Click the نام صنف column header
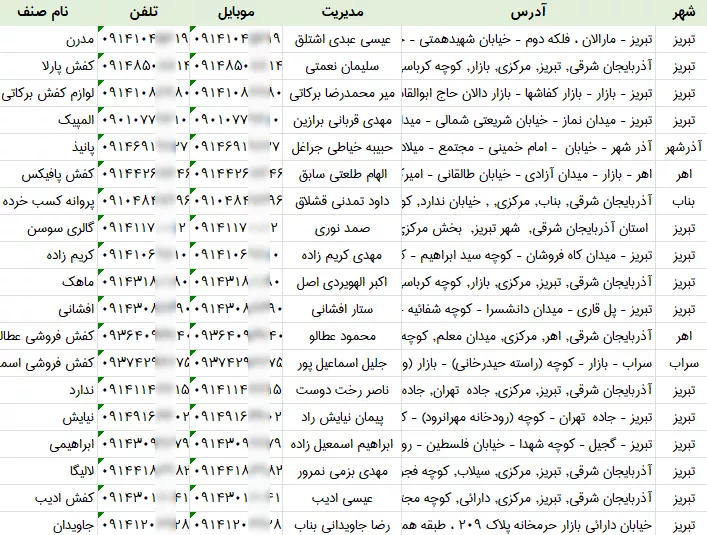This screenshot has height=535, width=707. (49, 13)
